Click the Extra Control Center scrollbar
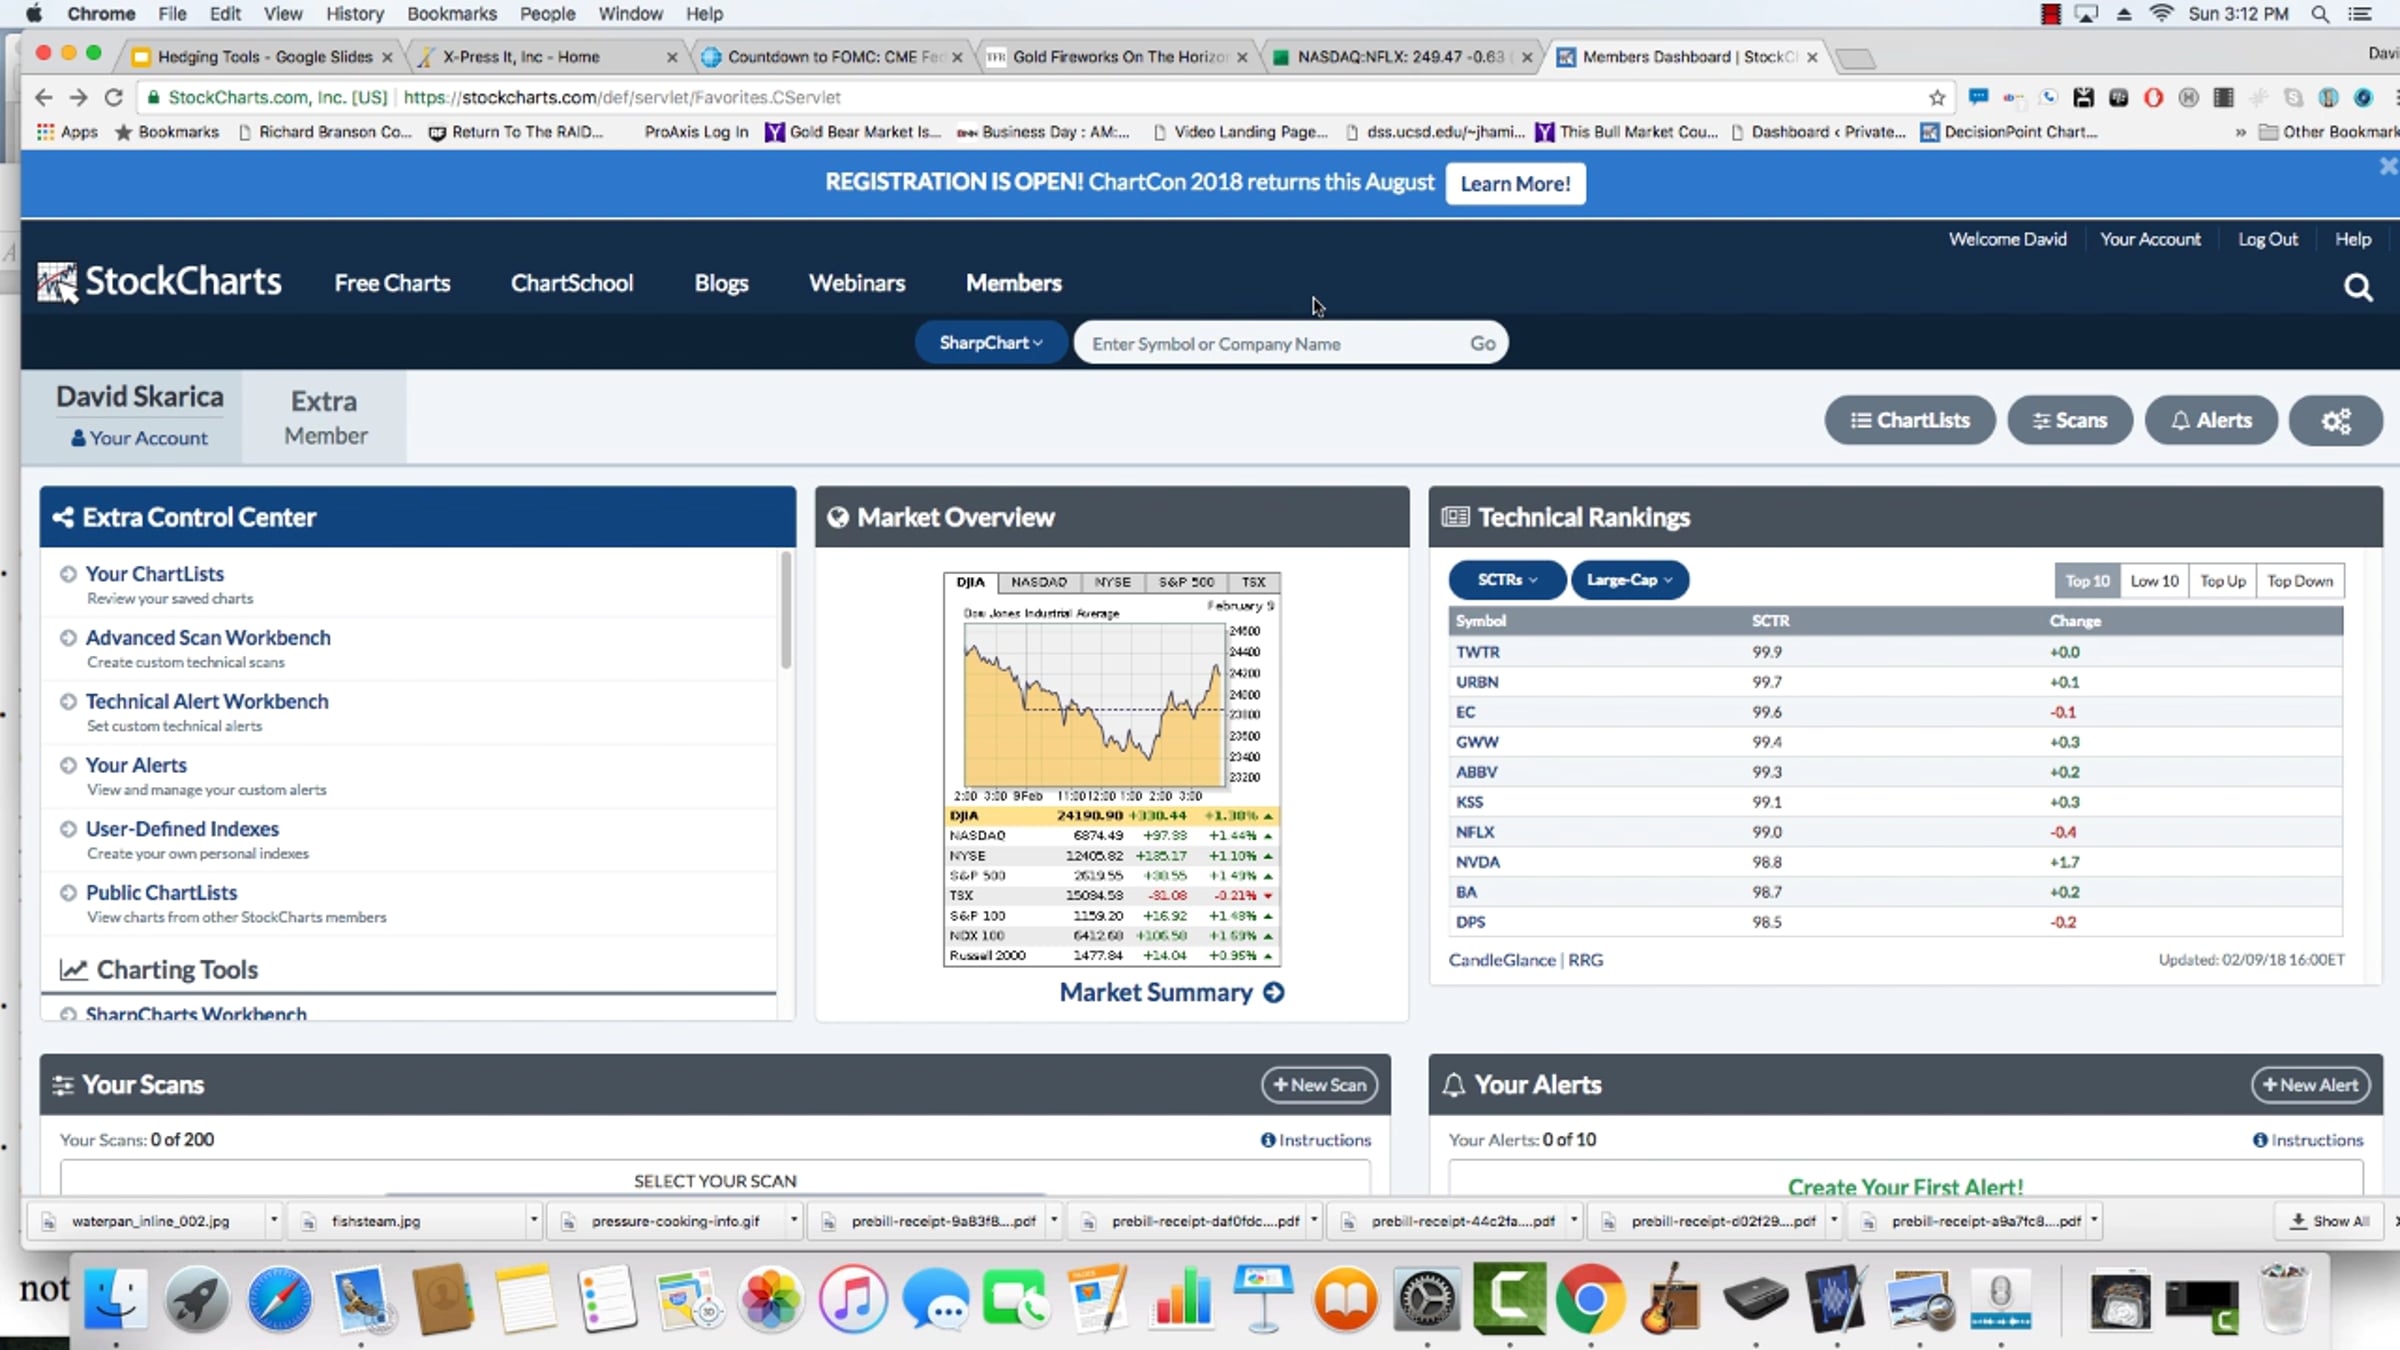This screenshot has height=1350, width=2400. [786, 610]
